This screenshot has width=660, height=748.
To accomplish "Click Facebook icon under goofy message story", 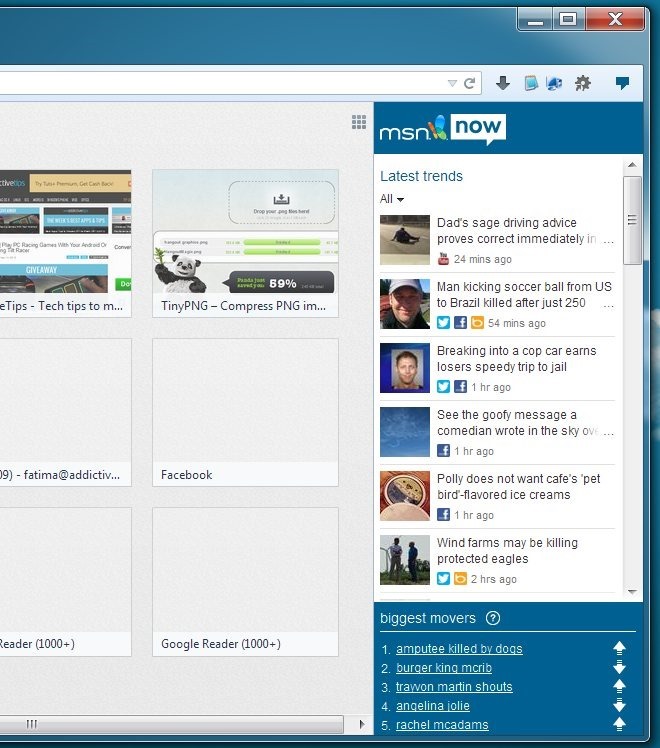I will pyautogui.click(x=443, y=450).
